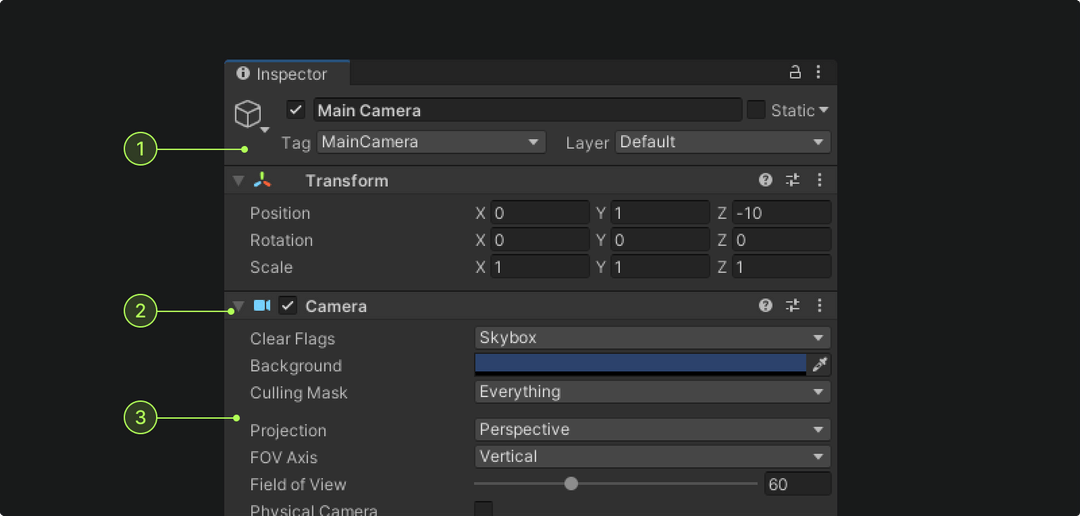Screen dimensions: 1080x516
Task: Toggle the Camera component enabled checkbox
Action: click(x=288, y=306)
